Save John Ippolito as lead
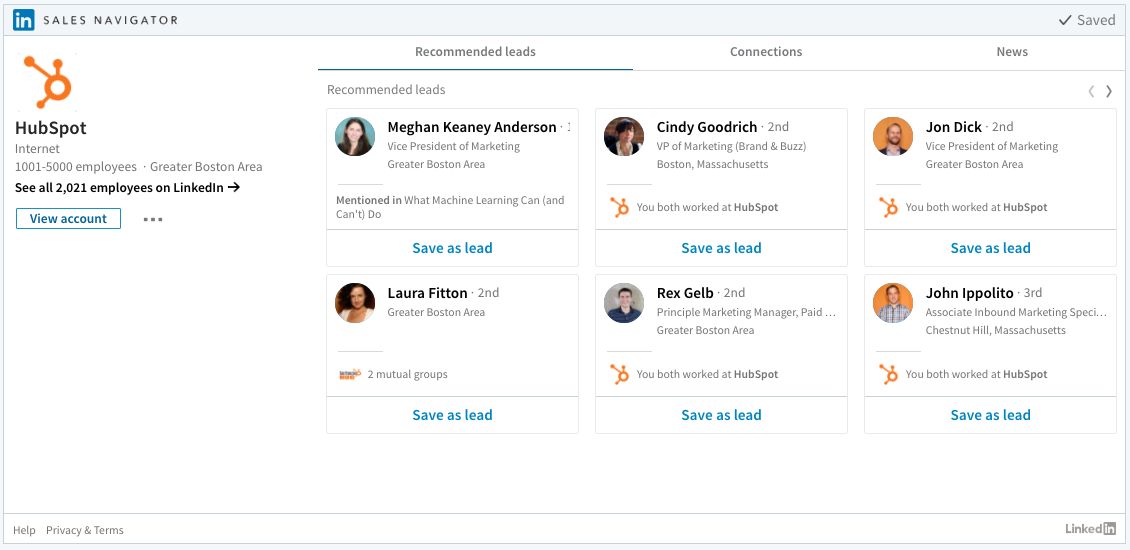The image size is (1130, 550). pos(990,415)
